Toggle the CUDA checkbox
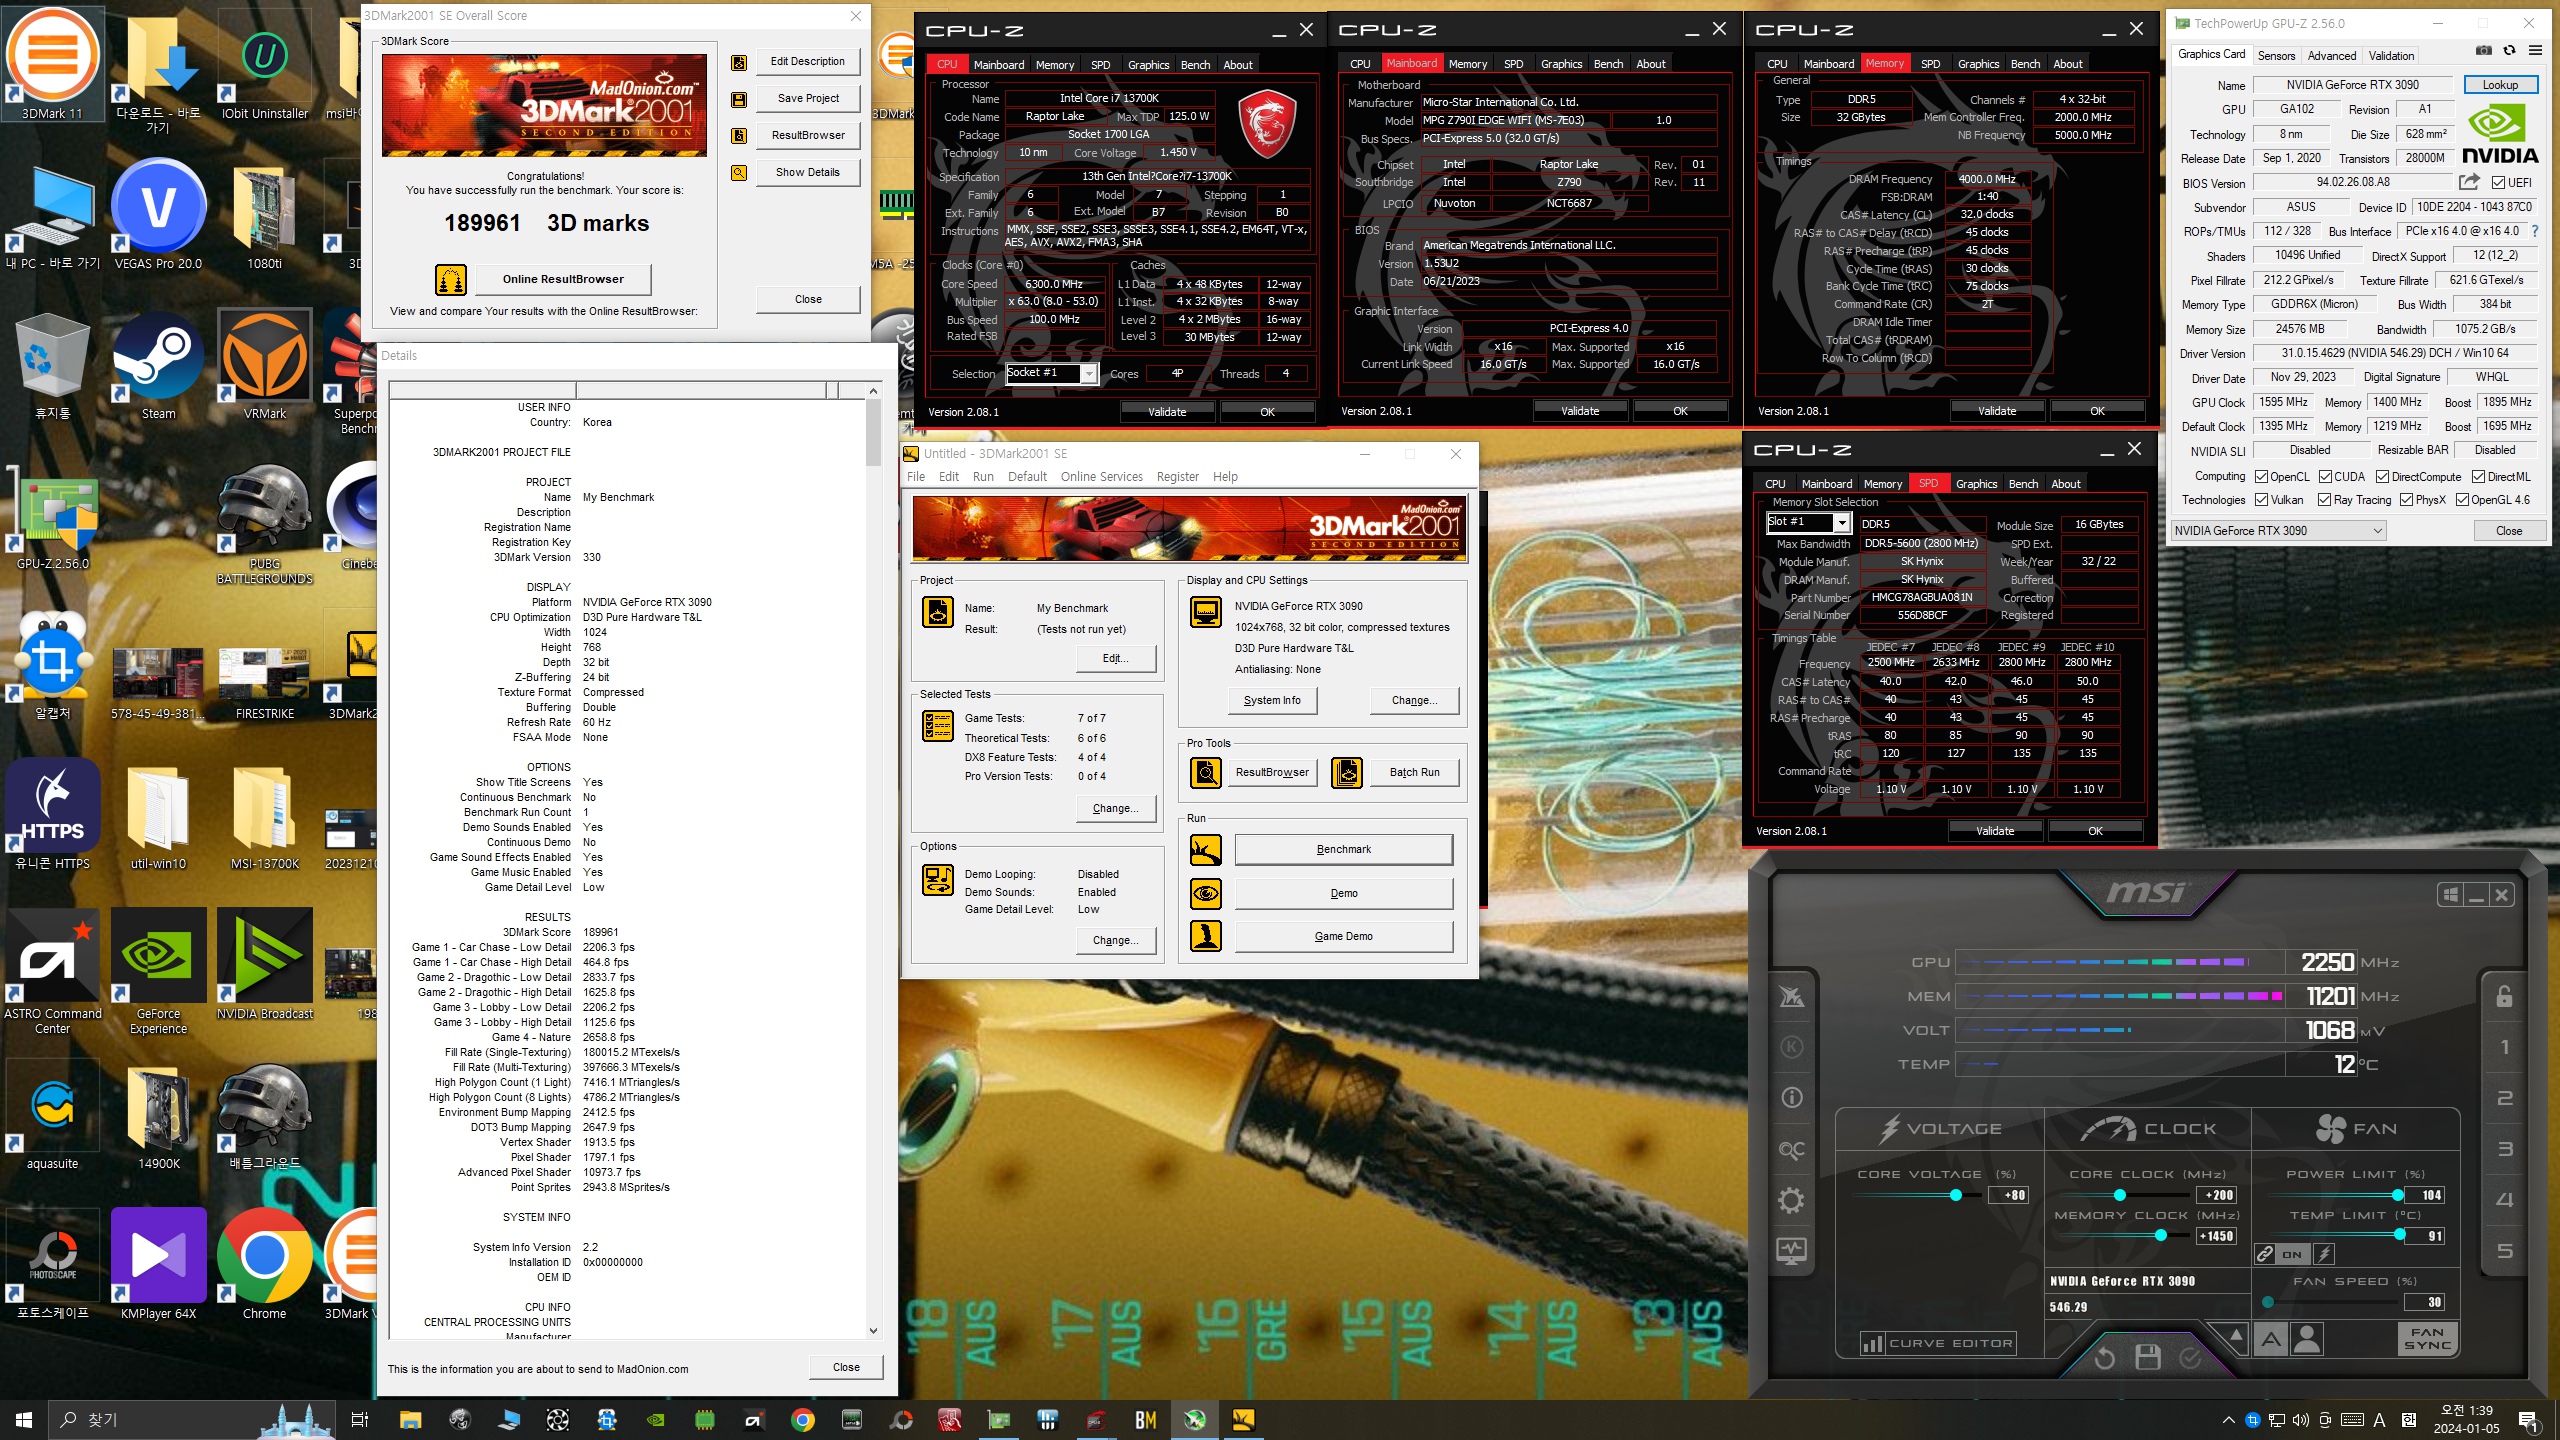2560x1440 pixels. pos(2325,477)
